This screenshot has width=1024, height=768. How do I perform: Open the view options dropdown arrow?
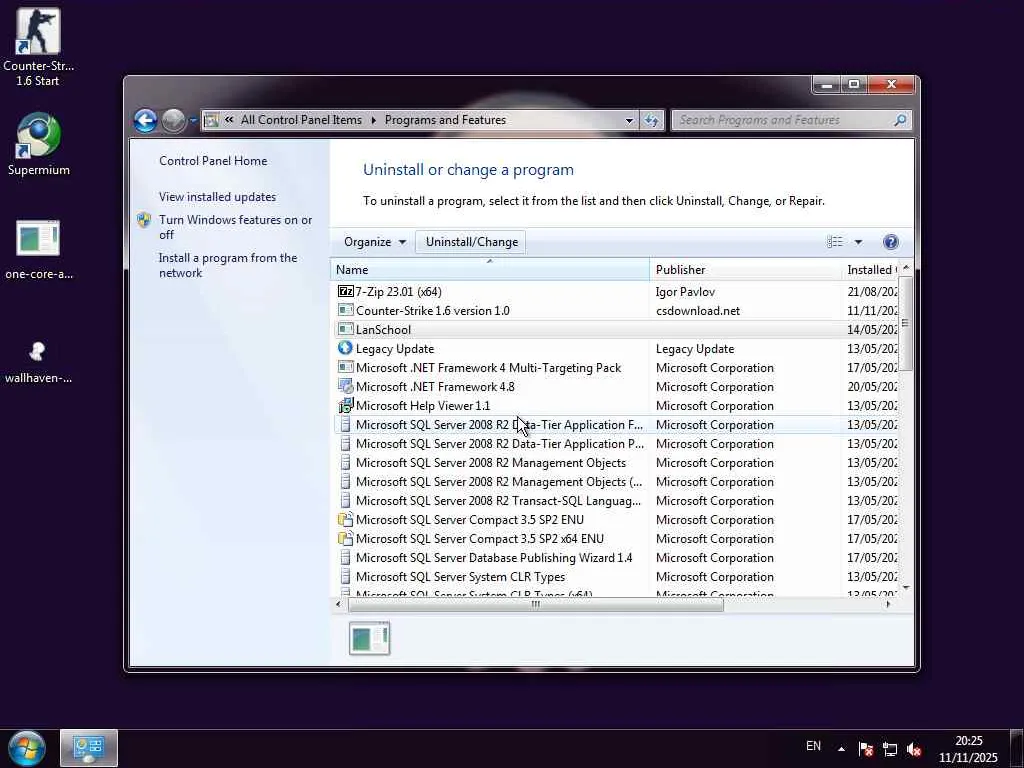(858, 242)
